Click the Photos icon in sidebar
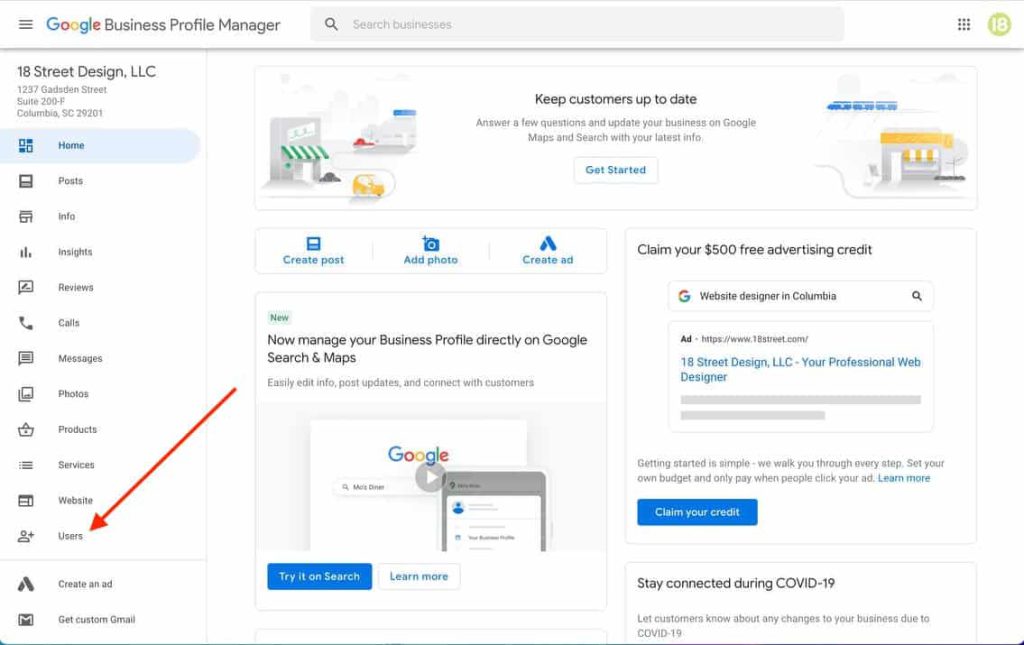The height and width of the screenshot is (645, 1024). tap(25, 394)
